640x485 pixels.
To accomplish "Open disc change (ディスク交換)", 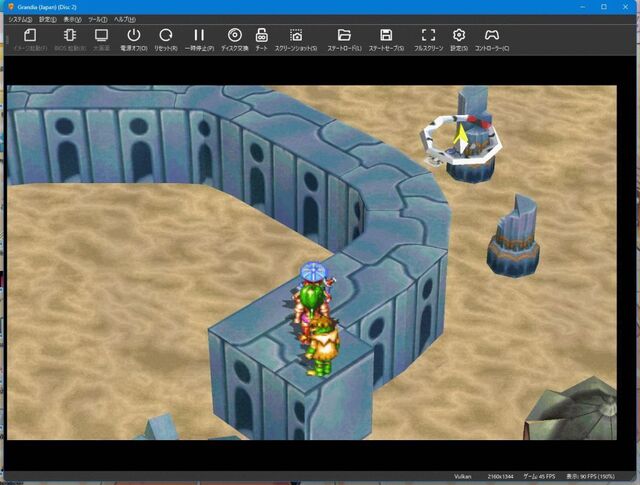I will (x=235, y=39).
